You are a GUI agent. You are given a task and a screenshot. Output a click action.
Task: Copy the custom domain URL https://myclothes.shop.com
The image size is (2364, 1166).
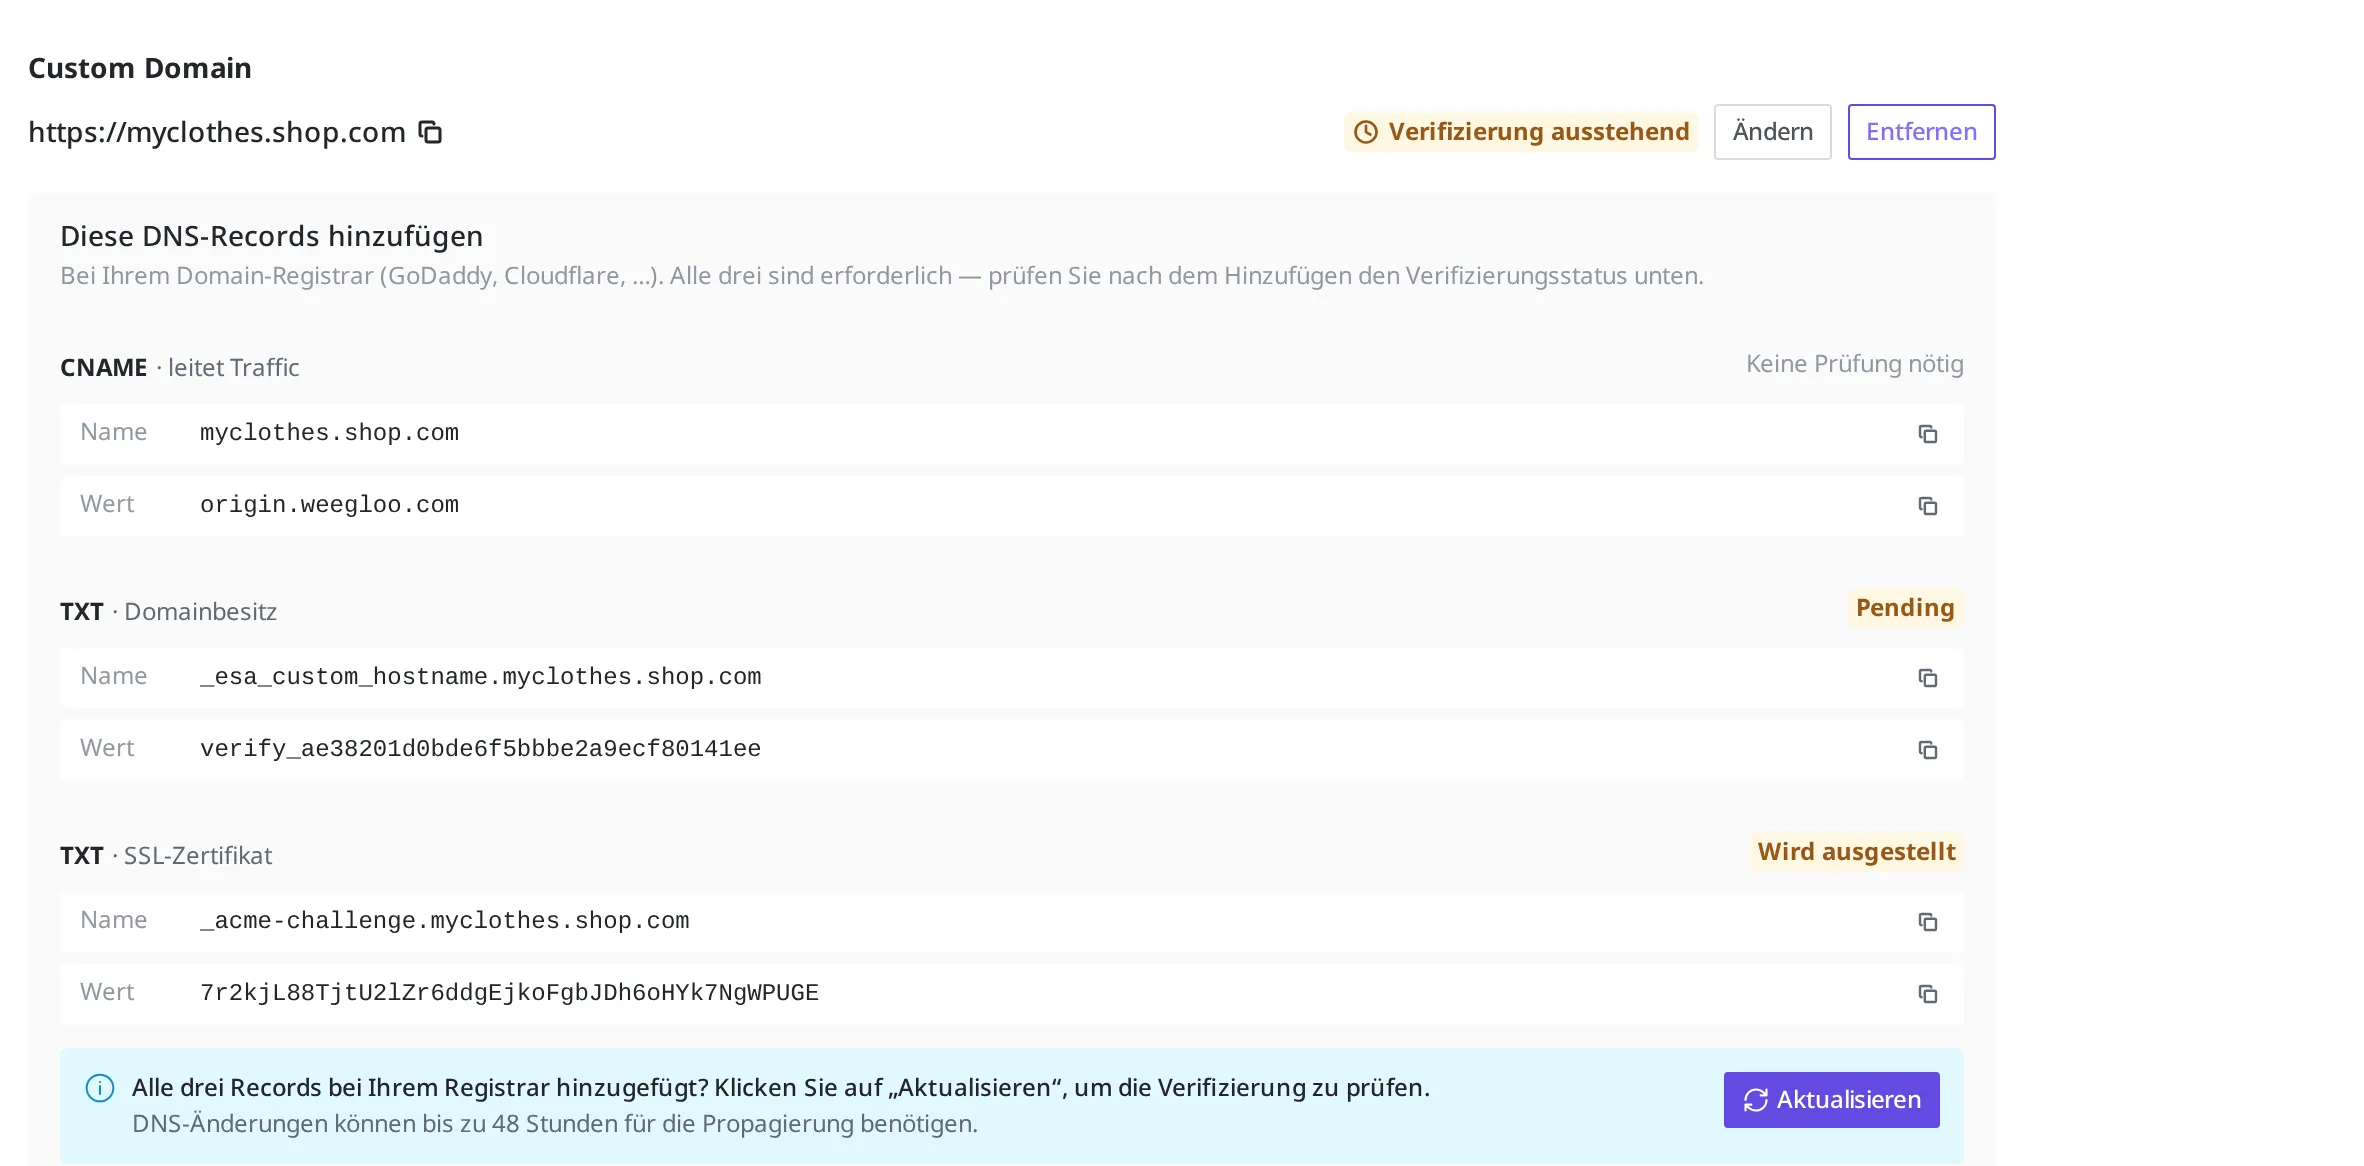tap(430, 132)
